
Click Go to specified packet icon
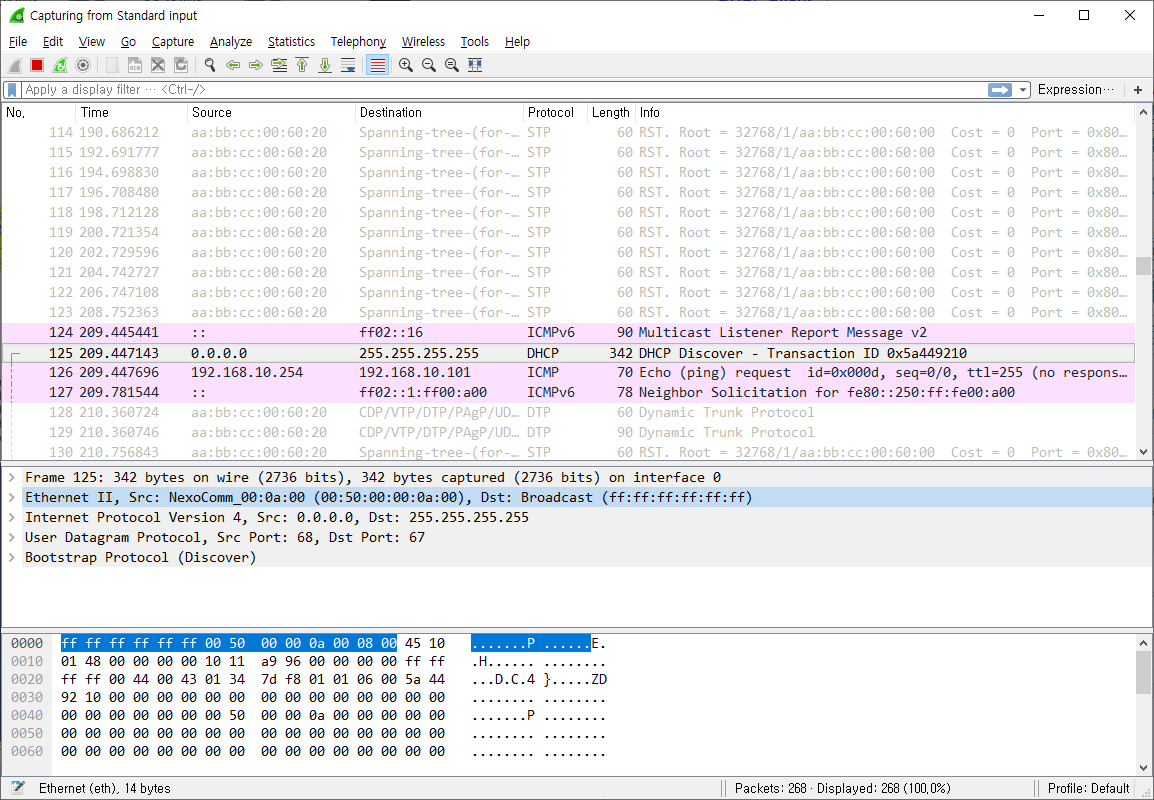[x=279, y=66]
